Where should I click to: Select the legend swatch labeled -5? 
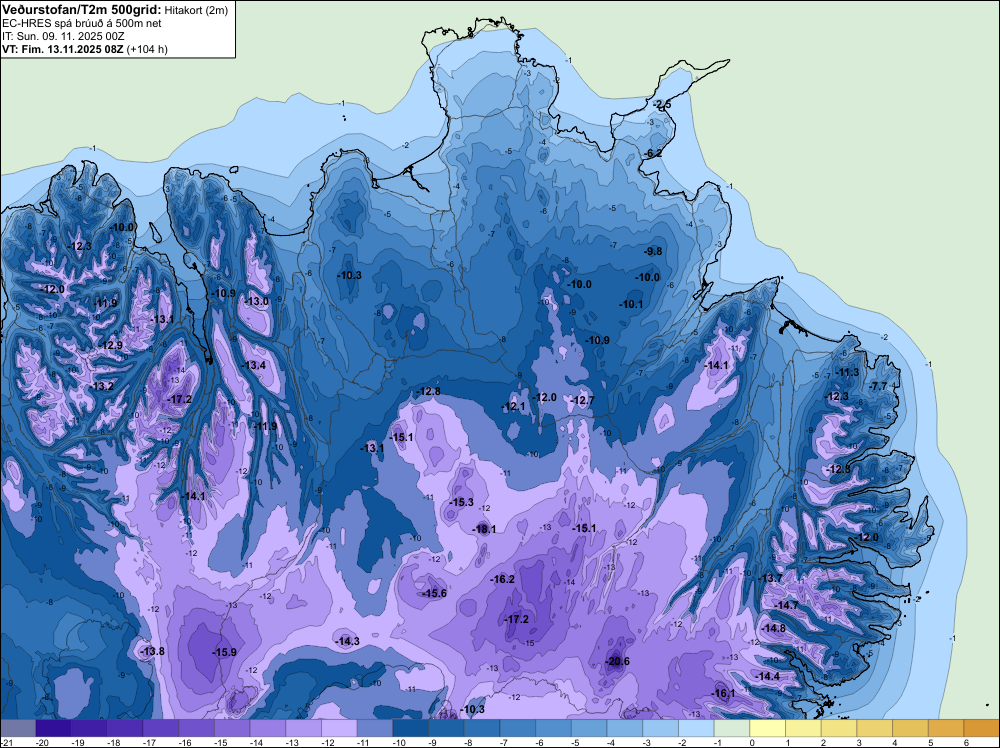589,728
